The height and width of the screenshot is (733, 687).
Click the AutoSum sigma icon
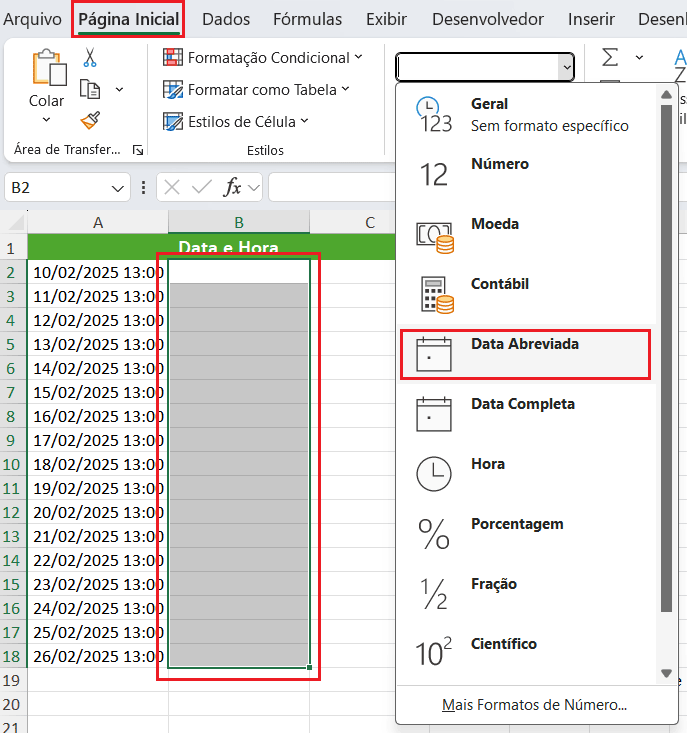610,58
